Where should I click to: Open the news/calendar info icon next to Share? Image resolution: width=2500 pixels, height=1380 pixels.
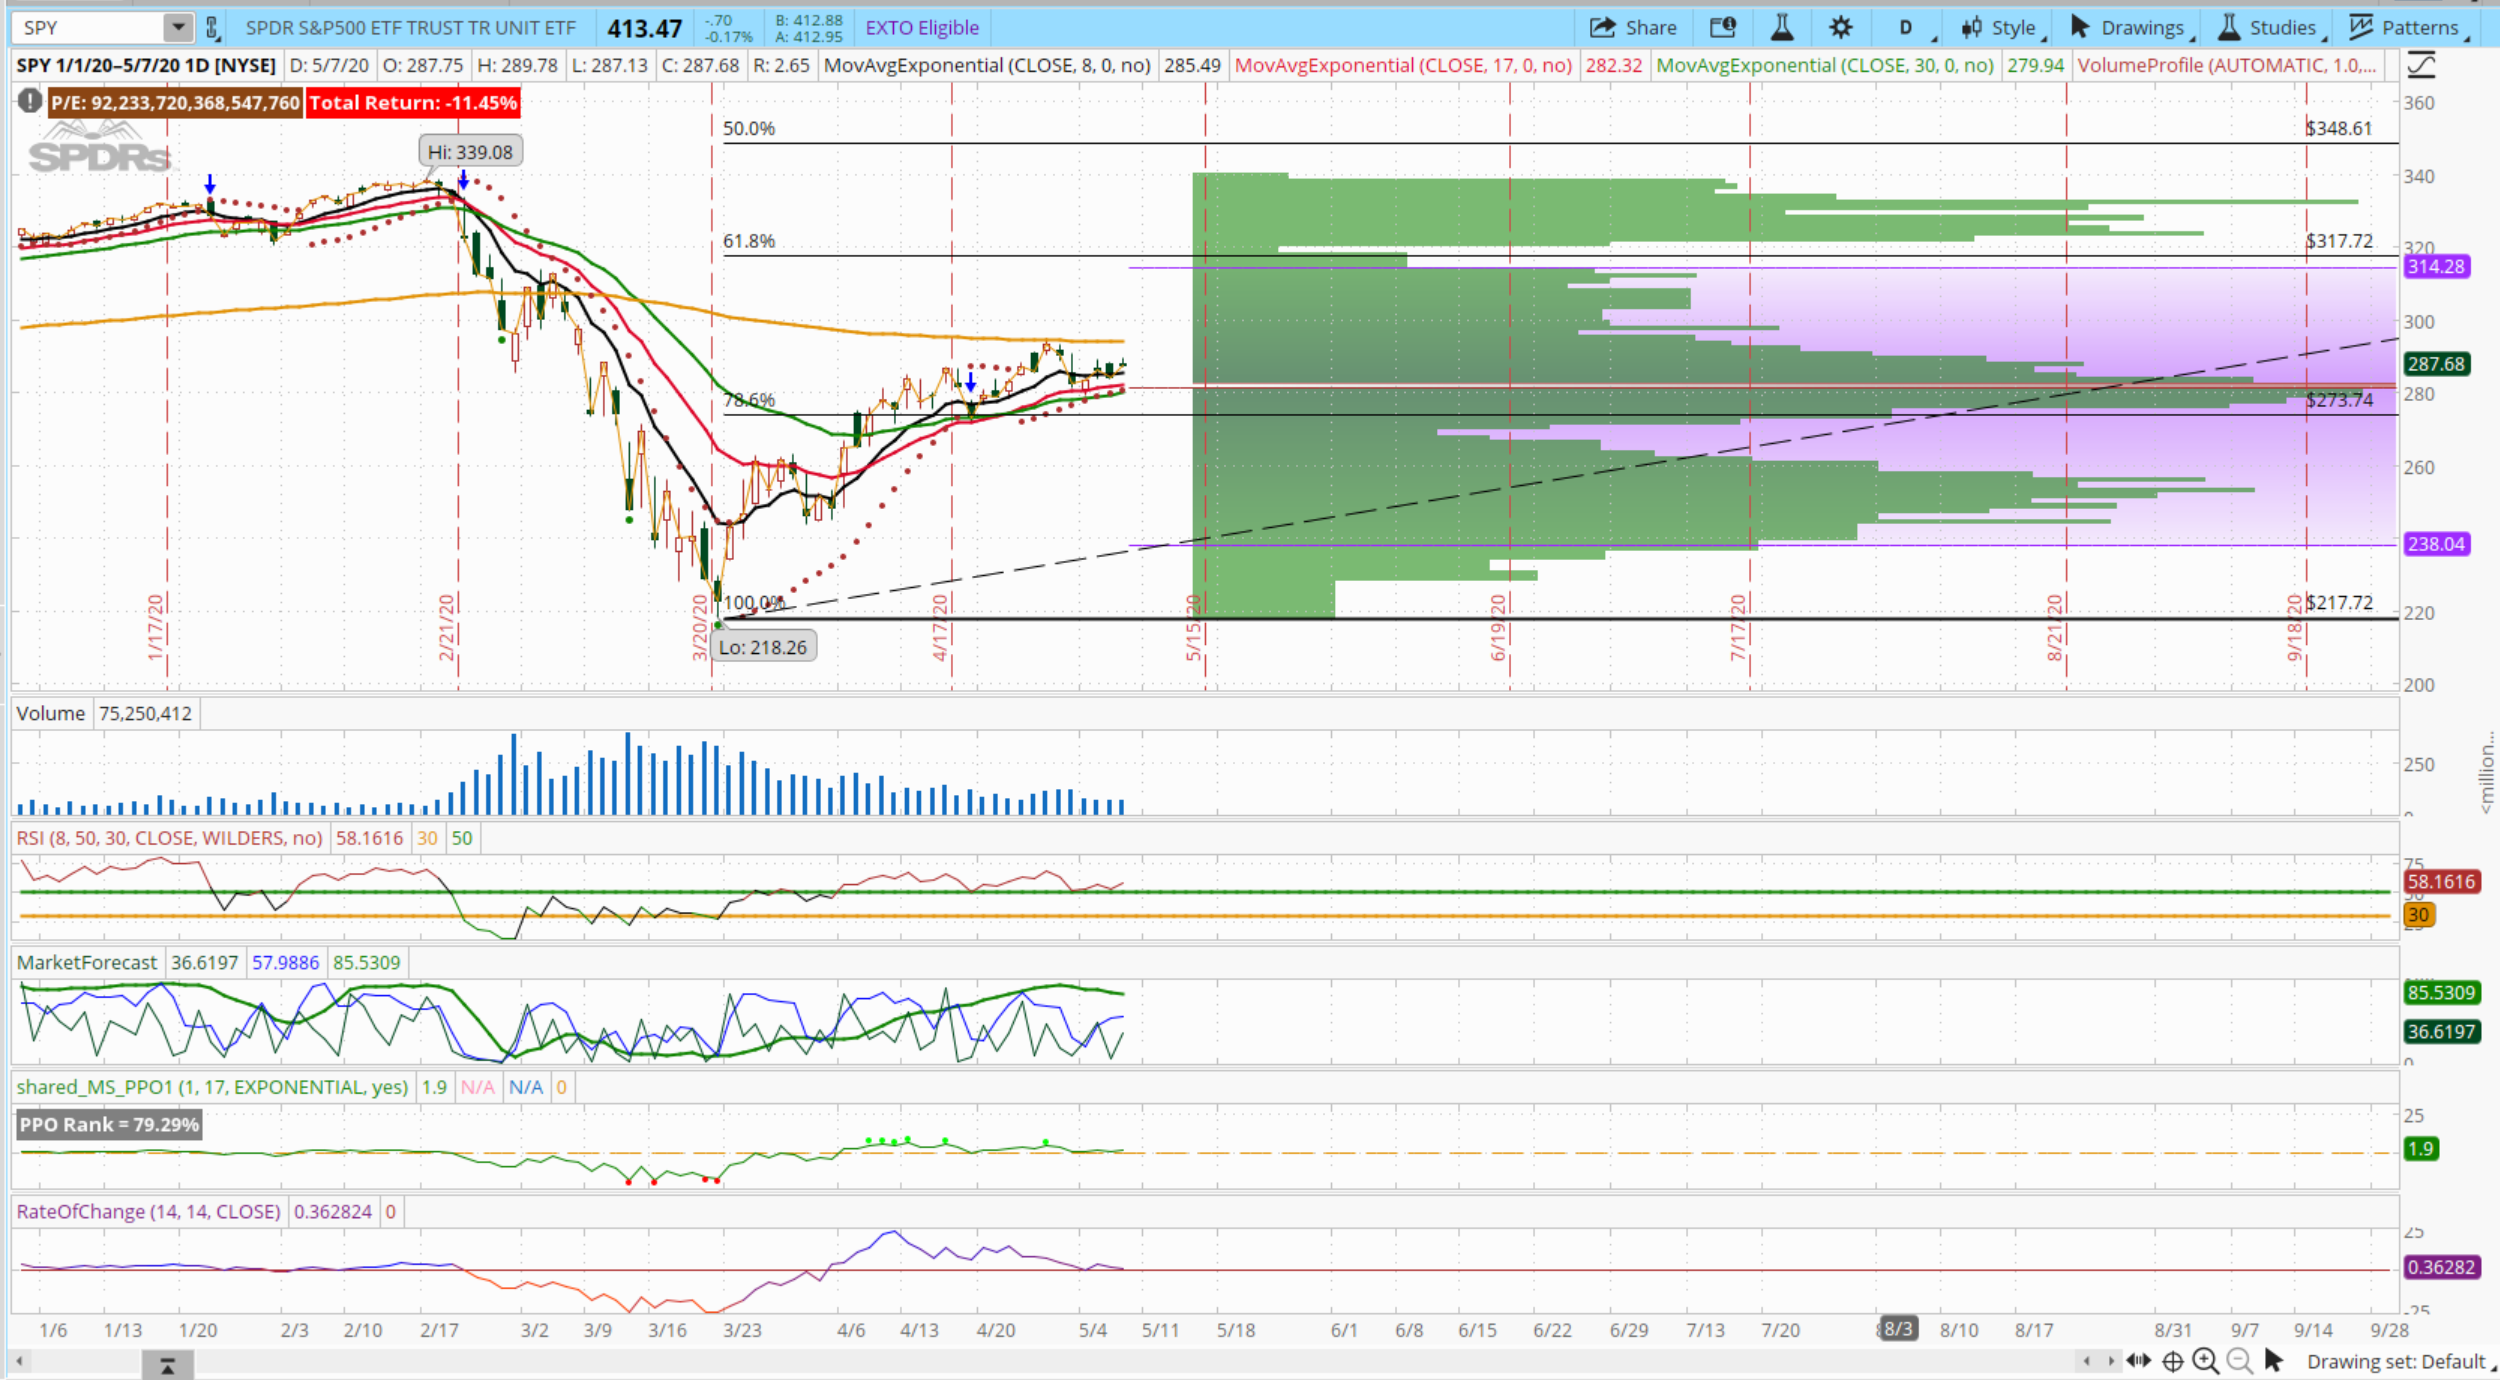tap(1722, 27)
